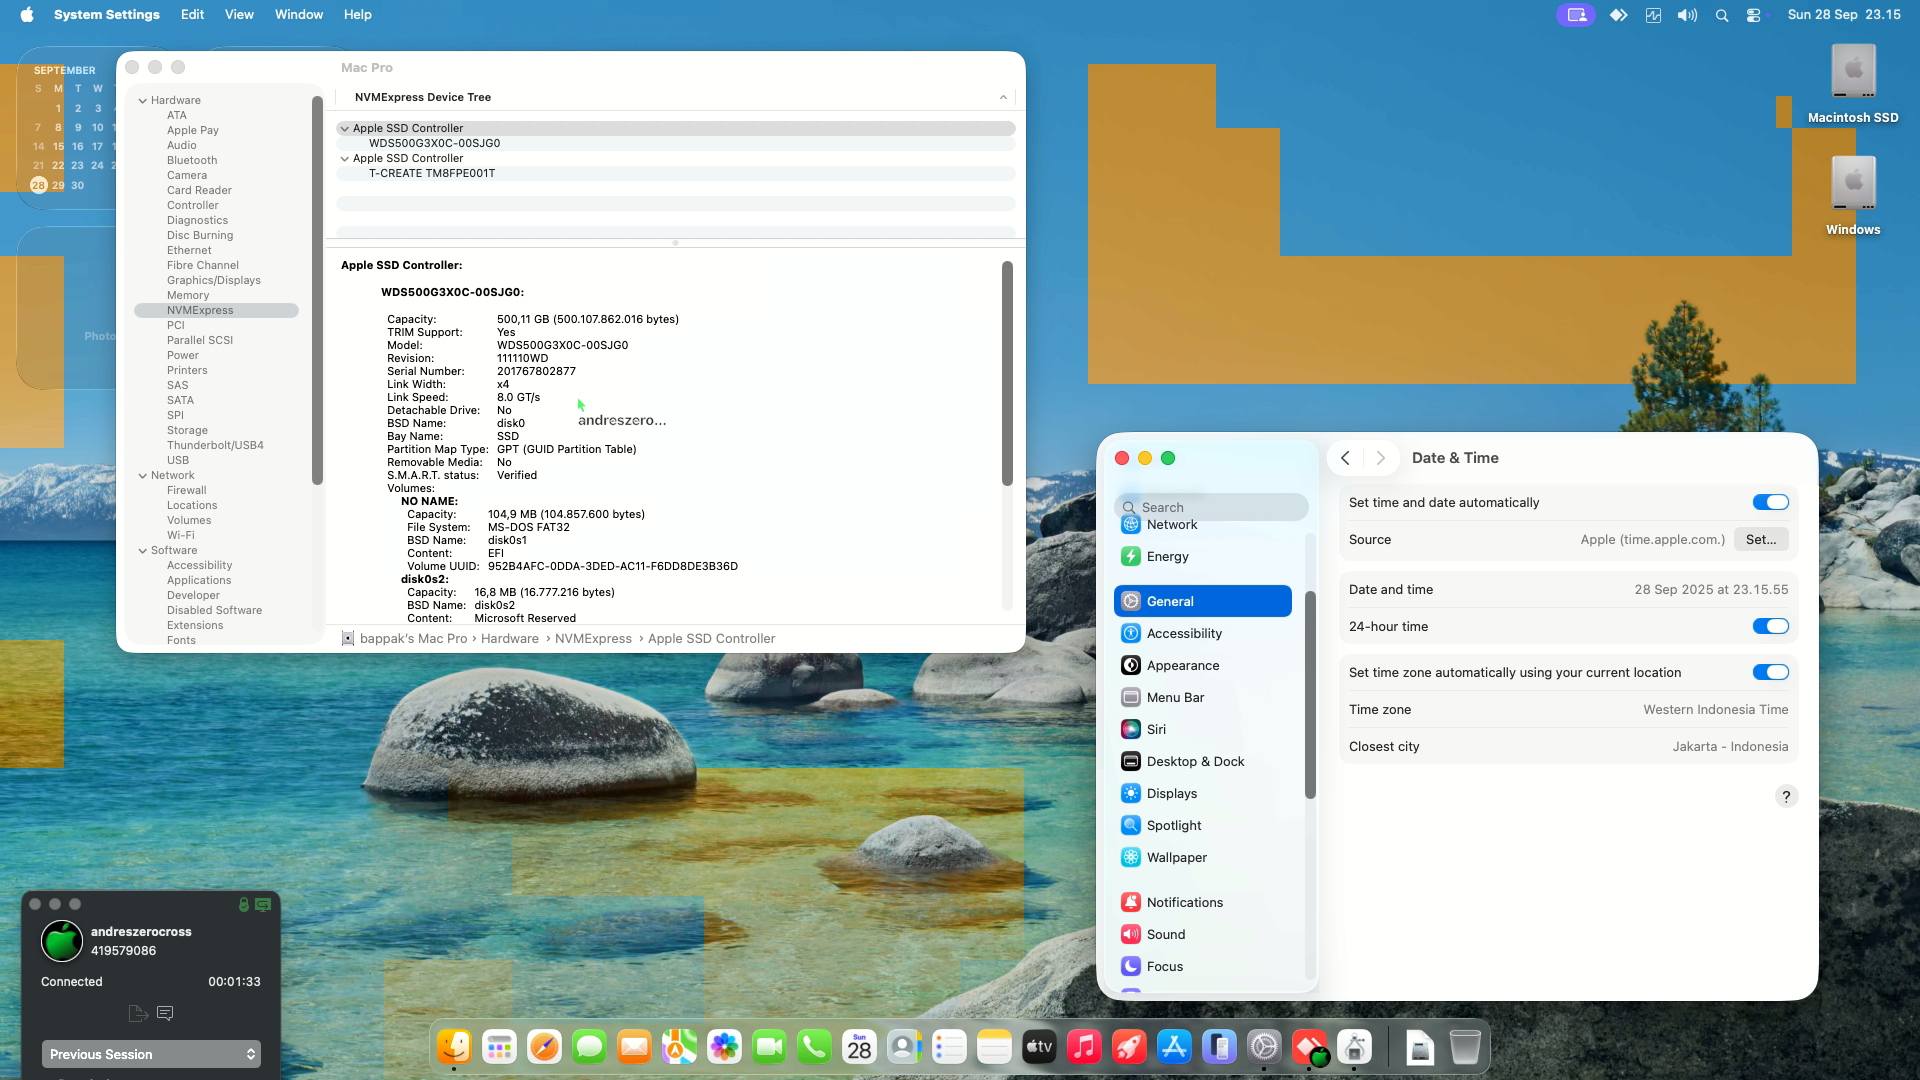Viewport: 1920px width, 1080px height.
Task: Open Notes app in the Dock
Action: click(994, 1047)
